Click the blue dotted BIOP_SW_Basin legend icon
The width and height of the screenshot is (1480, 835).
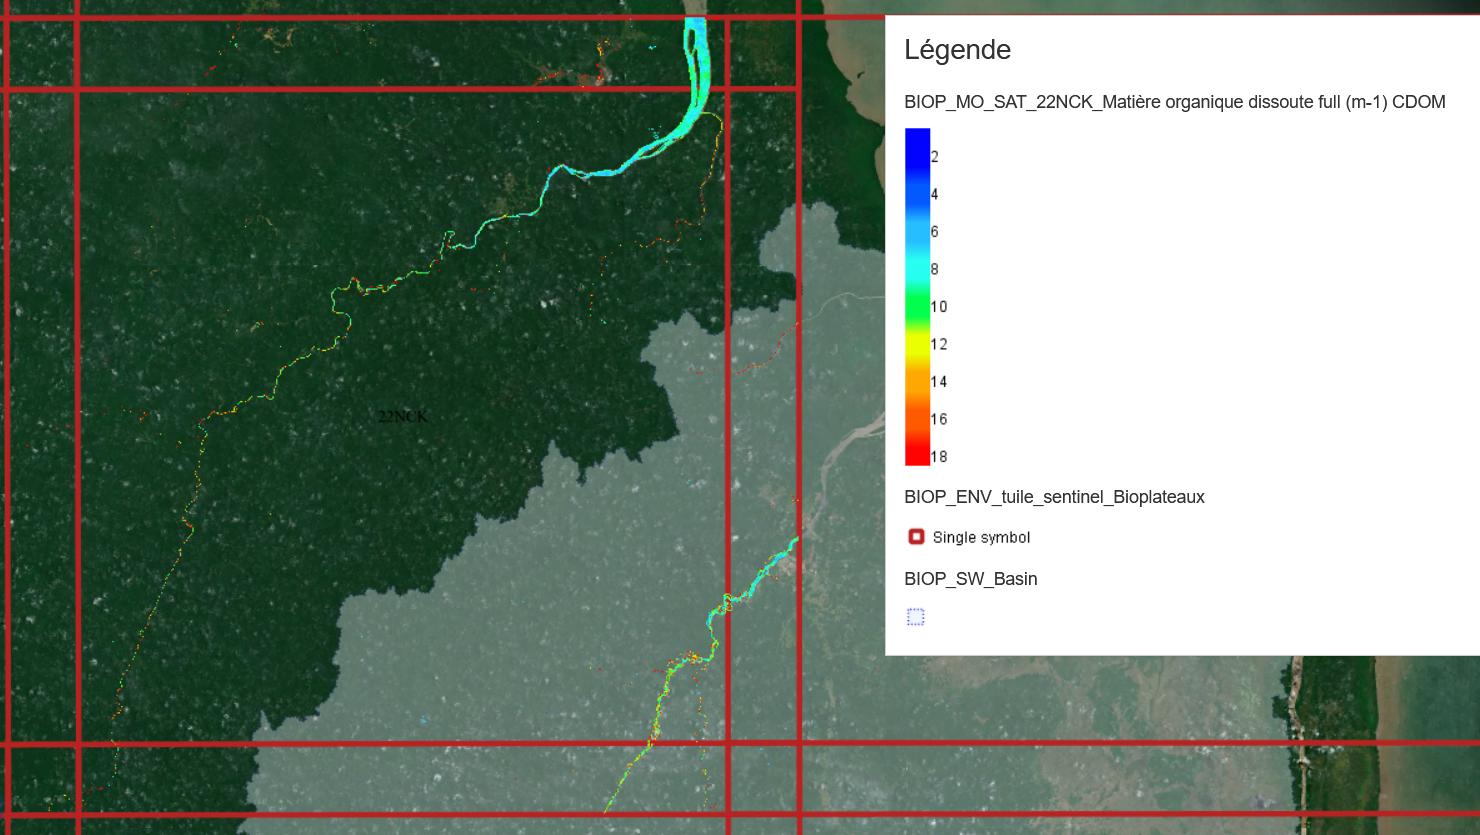tap(916, 617)
